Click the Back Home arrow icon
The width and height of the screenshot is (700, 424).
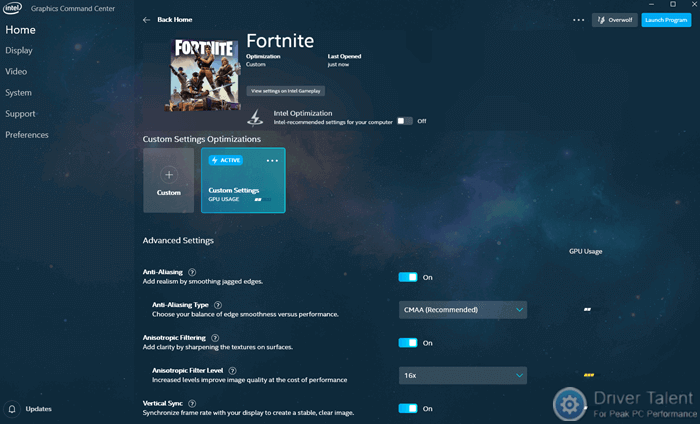146,20
